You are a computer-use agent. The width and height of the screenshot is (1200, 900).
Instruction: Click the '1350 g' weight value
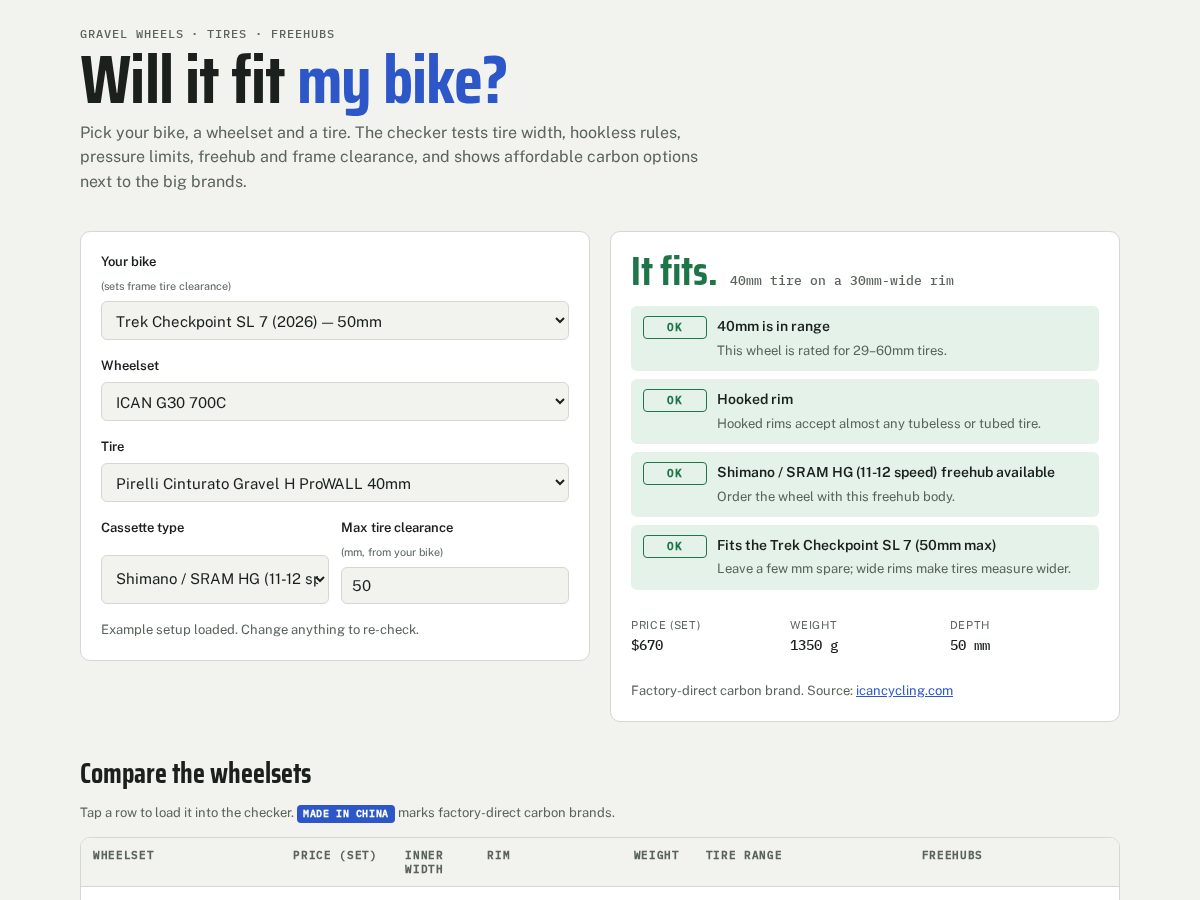click(814, 645)
